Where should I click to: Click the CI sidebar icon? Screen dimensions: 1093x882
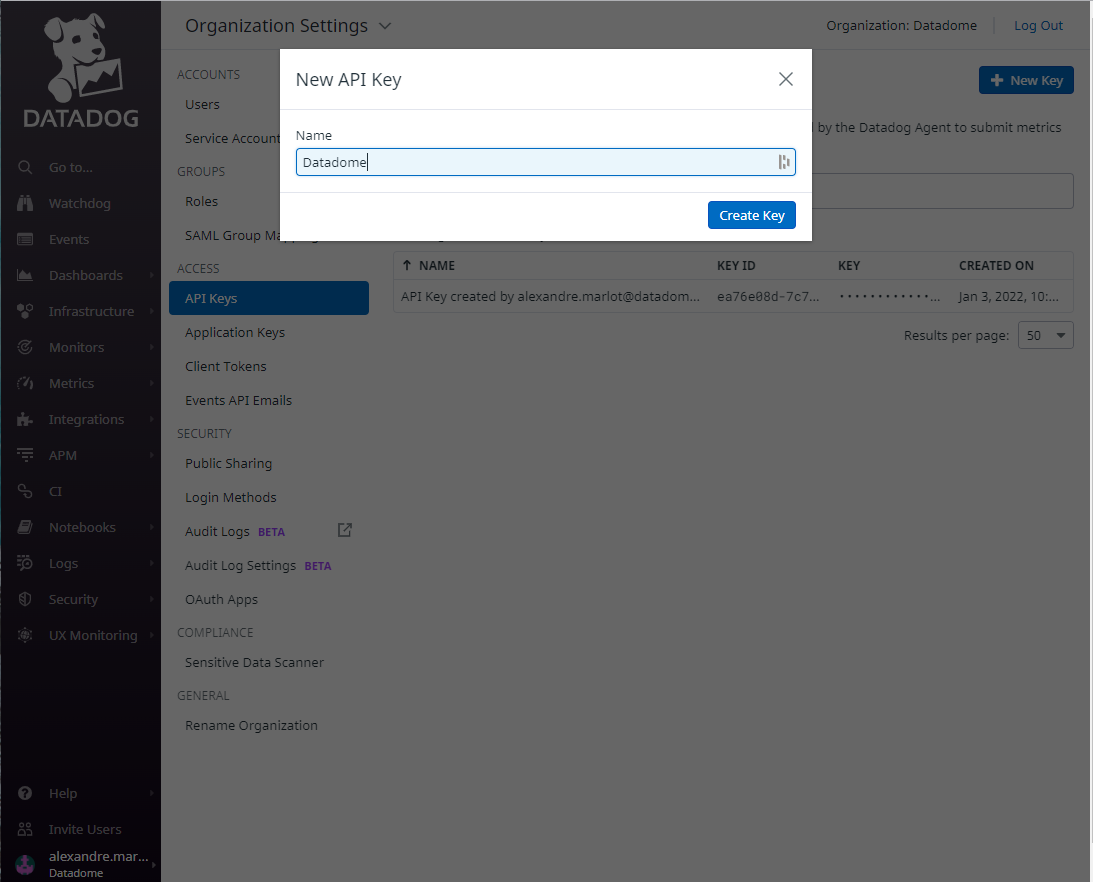[25, 491]
